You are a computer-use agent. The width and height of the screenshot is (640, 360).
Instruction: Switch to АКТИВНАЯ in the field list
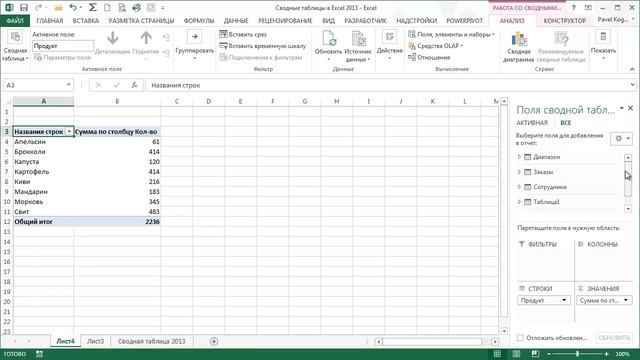point(532,123)
